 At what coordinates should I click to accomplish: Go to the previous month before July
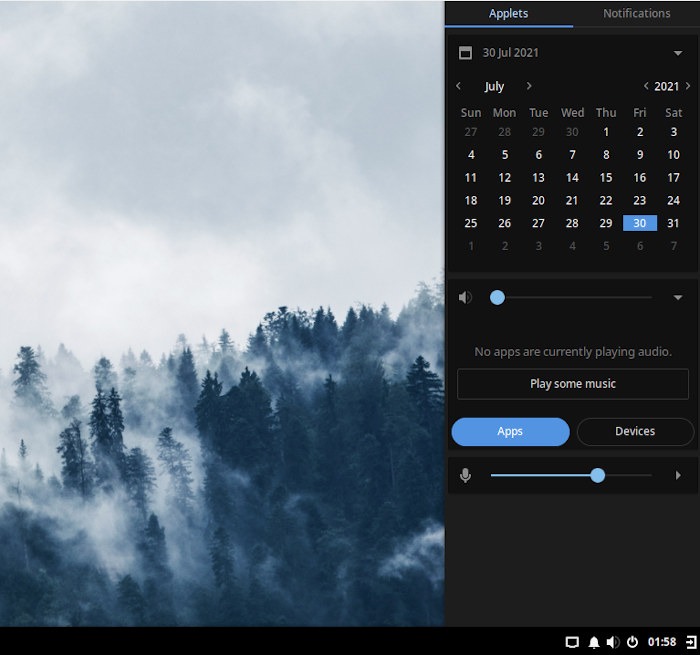pyautogui.click(x=458, y=86)
